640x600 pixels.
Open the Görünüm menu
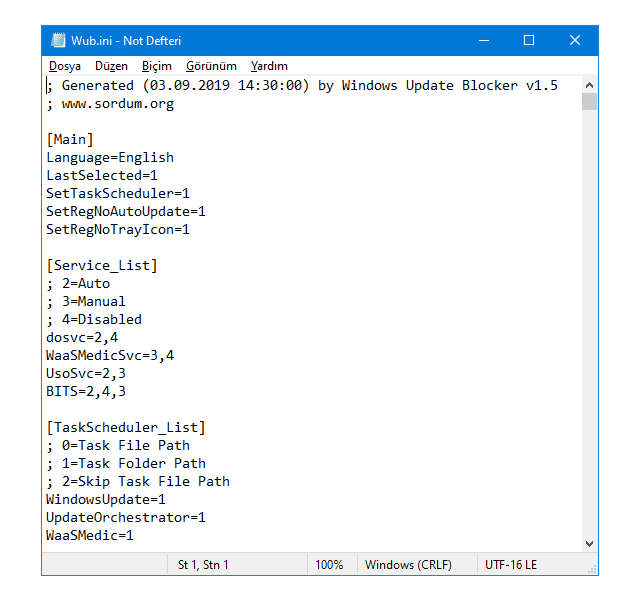[x=211, y=66]
